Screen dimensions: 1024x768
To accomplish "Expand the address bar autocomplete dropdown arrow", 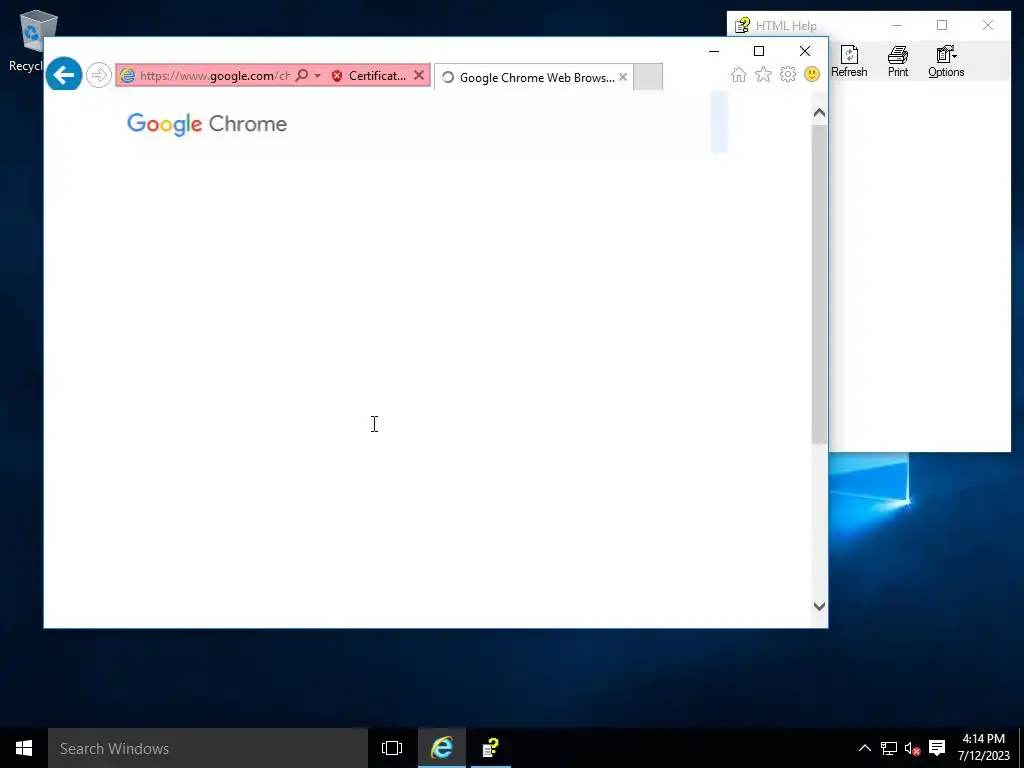I will [317, 76].
